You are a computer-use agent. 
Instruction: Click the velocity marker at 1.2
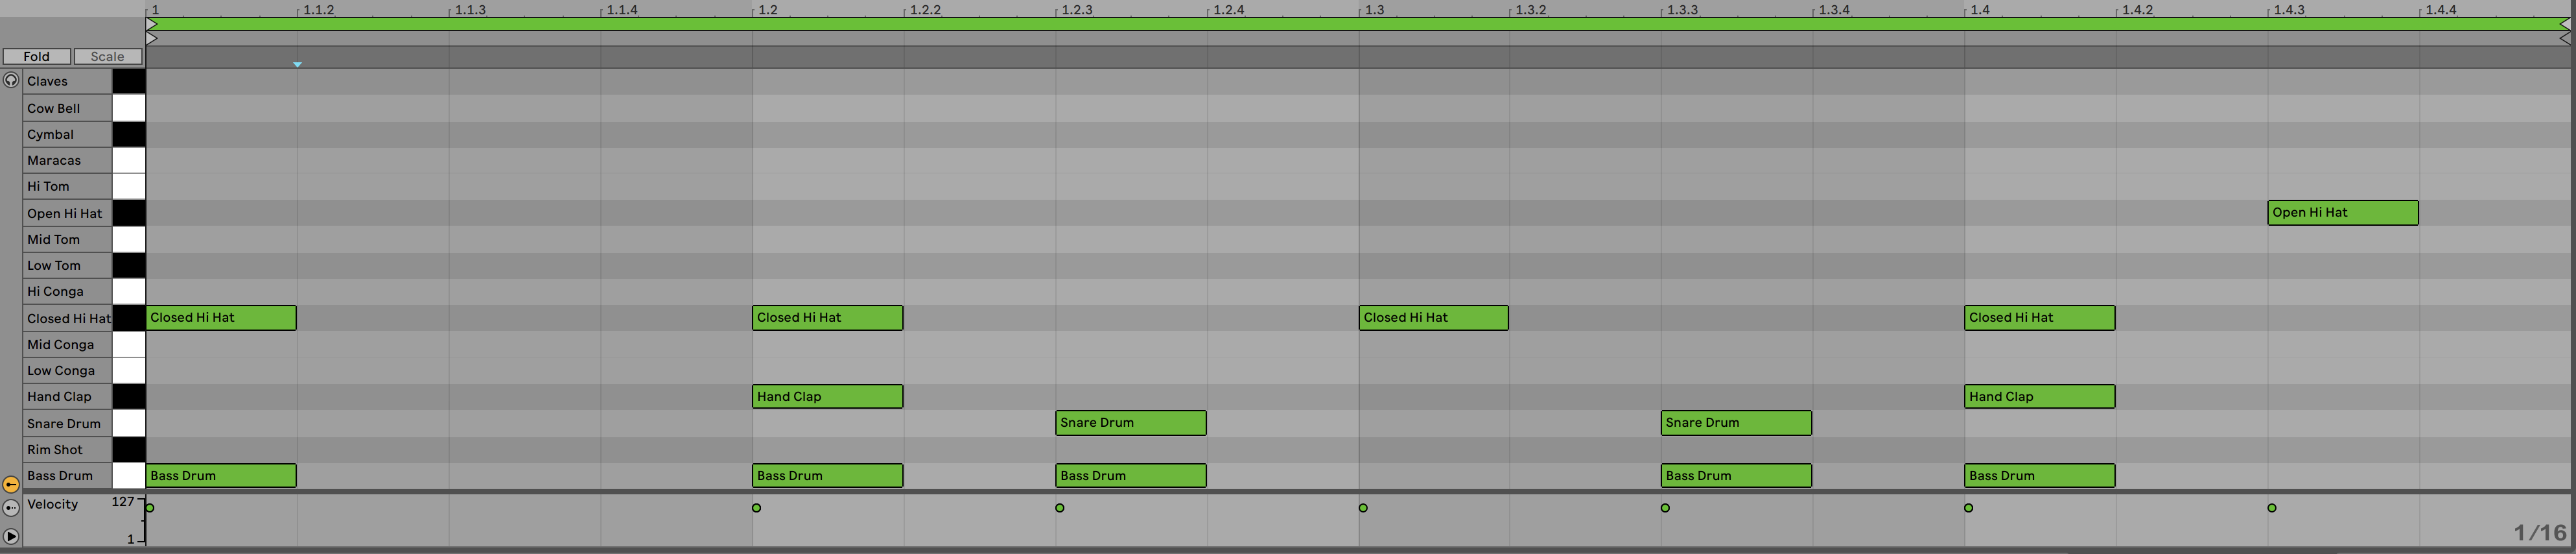[756, 508]
